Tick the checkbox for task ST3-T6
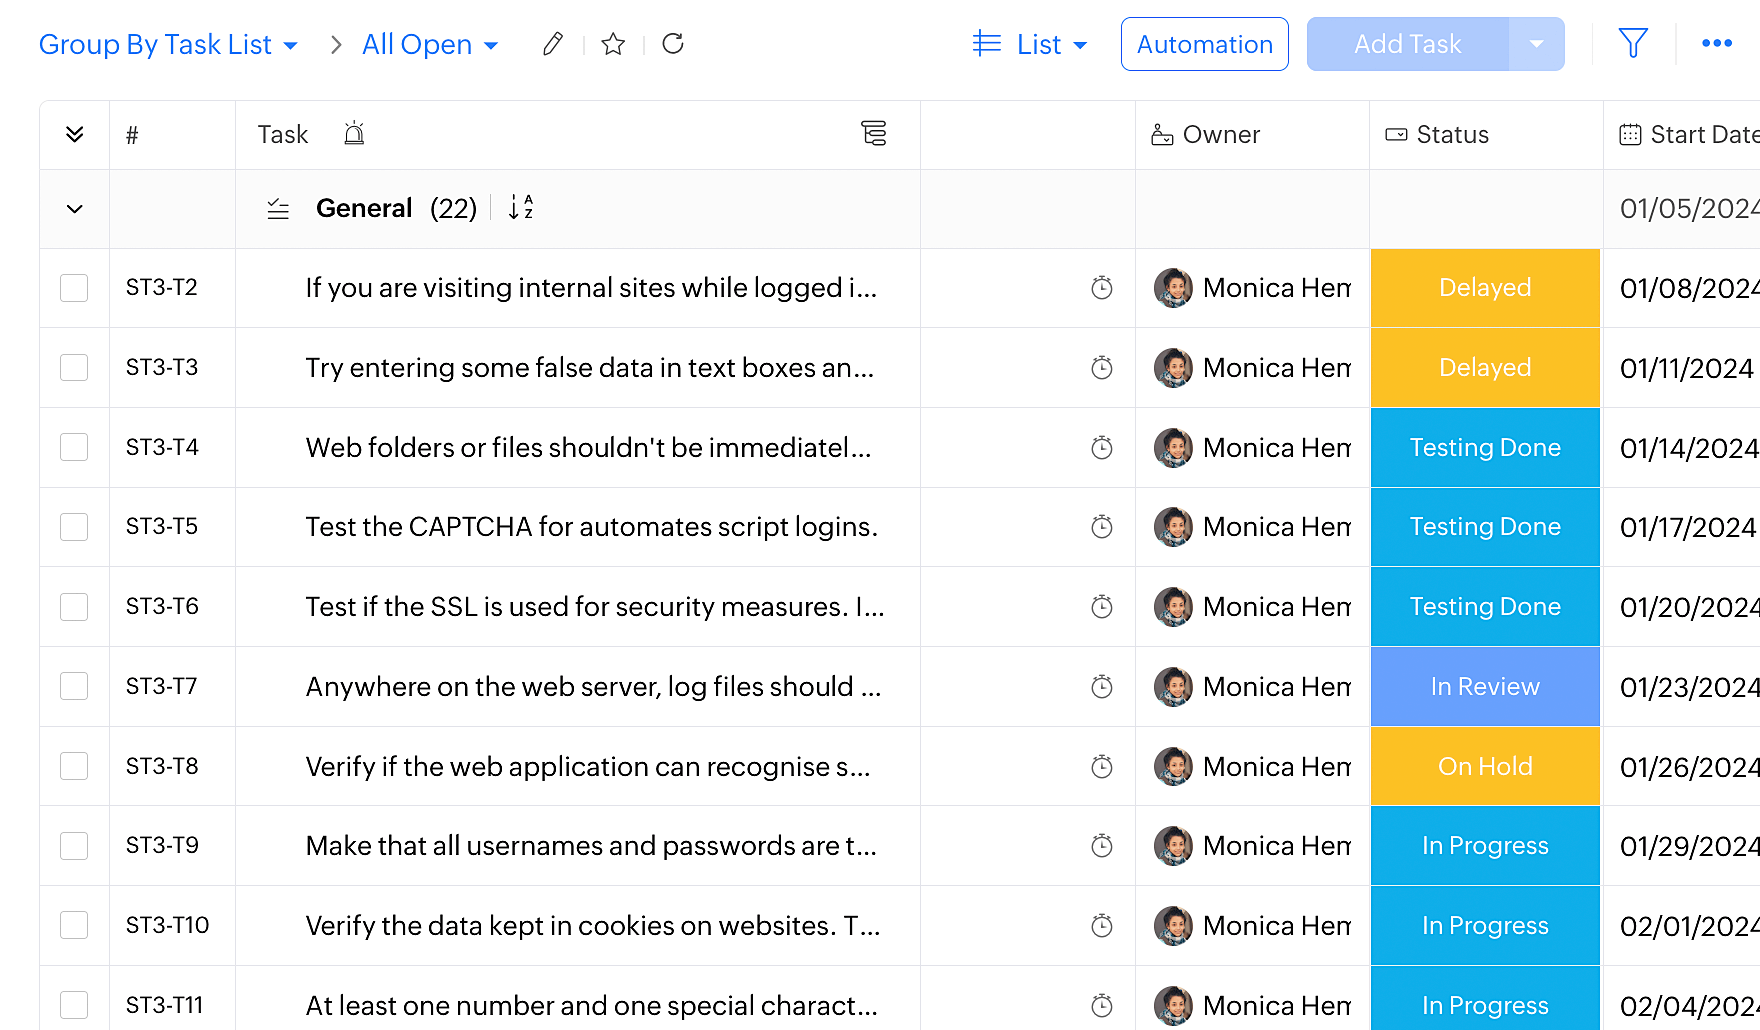 [x=74, y=607]
